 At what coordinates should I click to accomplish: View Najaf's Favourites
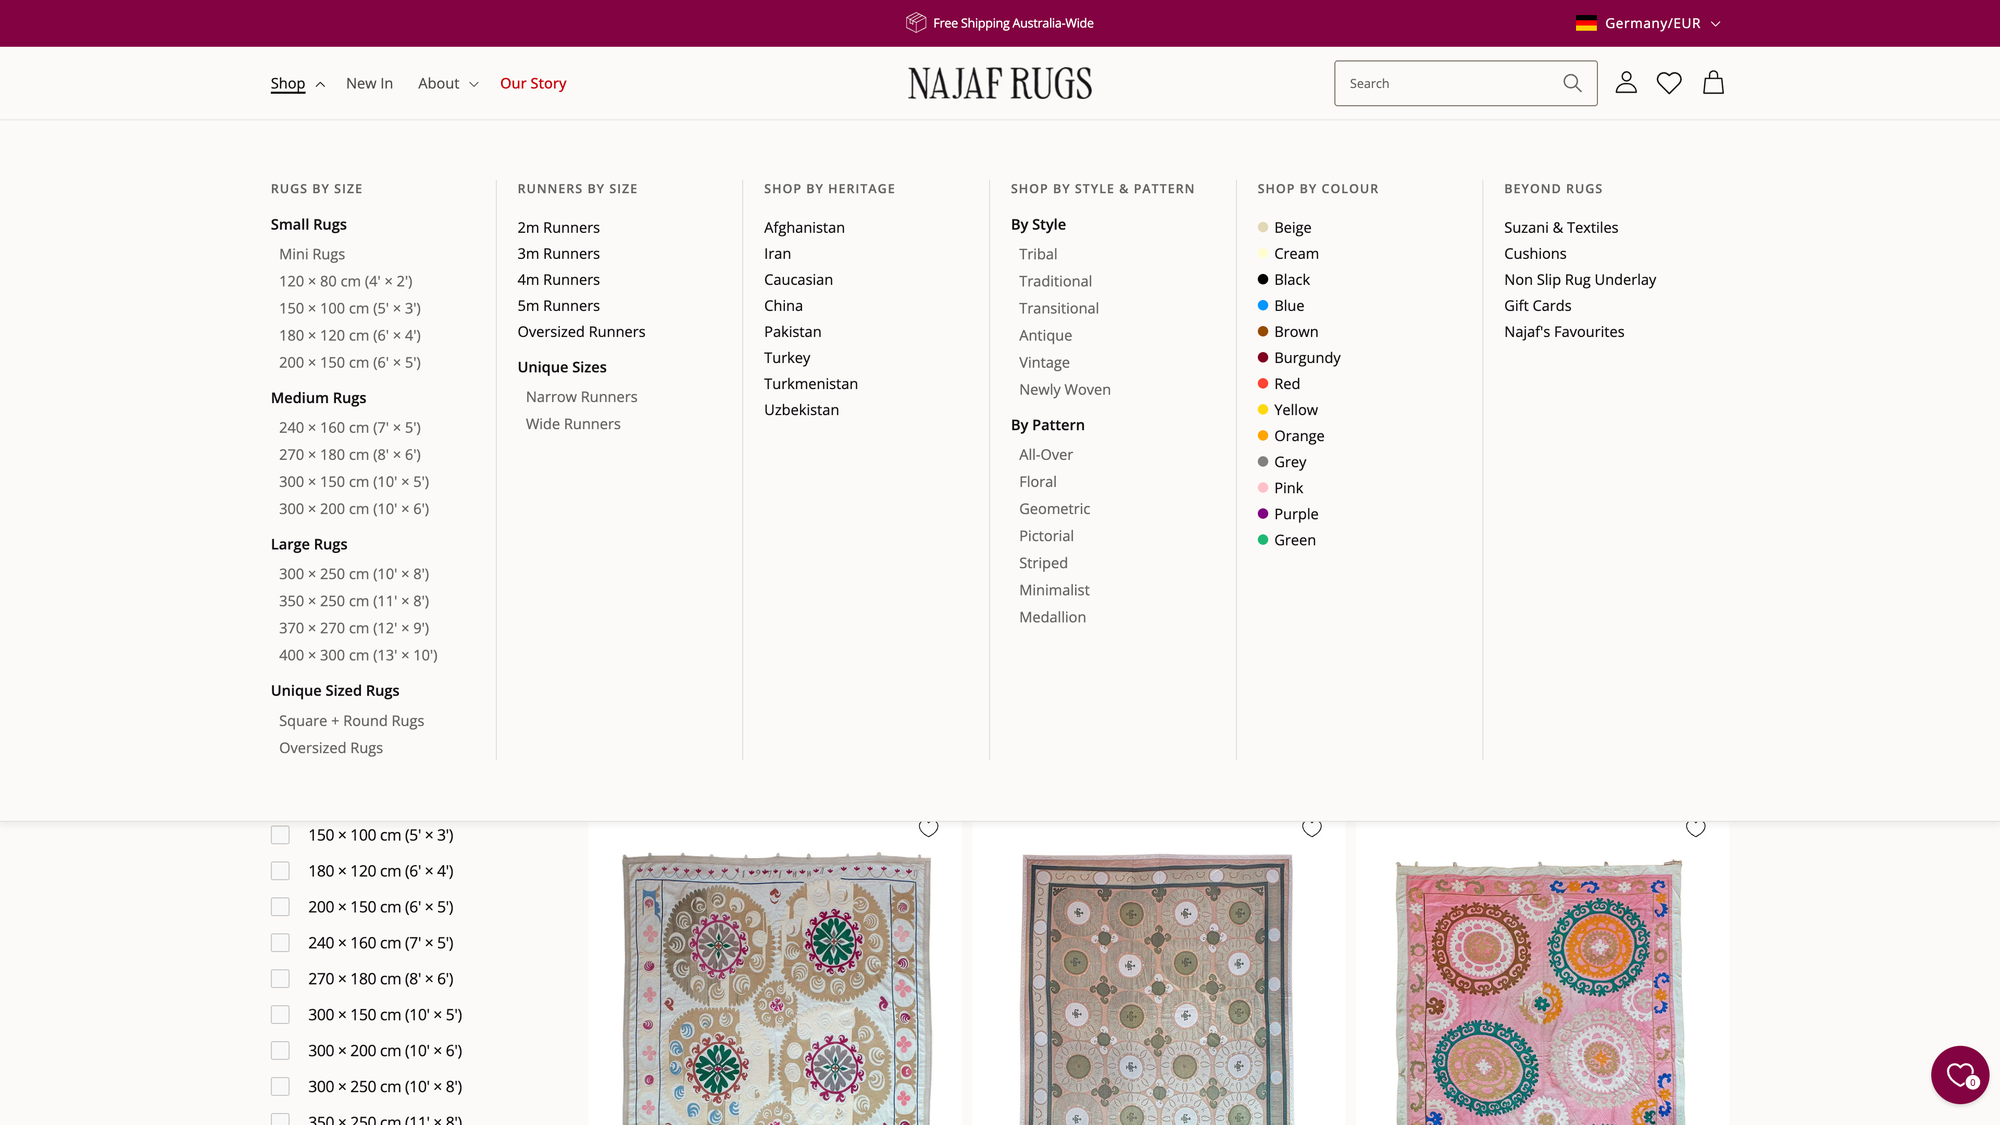(1564, 332)
